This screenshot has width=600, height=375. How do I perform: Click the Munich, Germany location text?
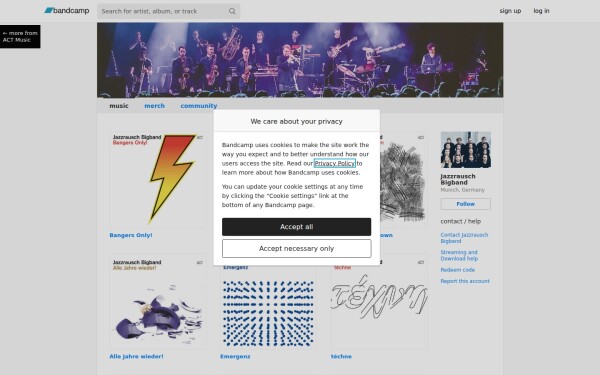(x=462, y=190)
